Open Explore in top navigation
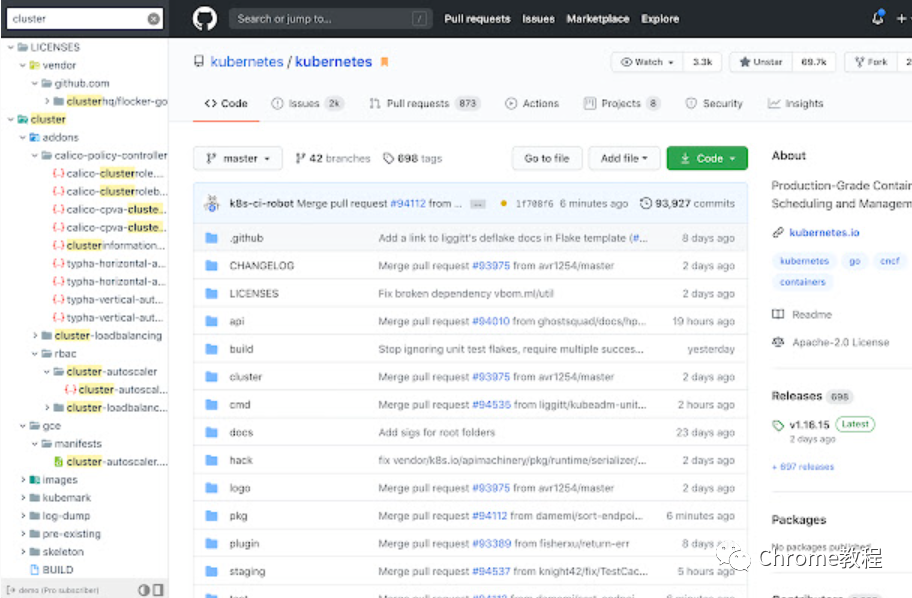 click(x=660, y=19)
